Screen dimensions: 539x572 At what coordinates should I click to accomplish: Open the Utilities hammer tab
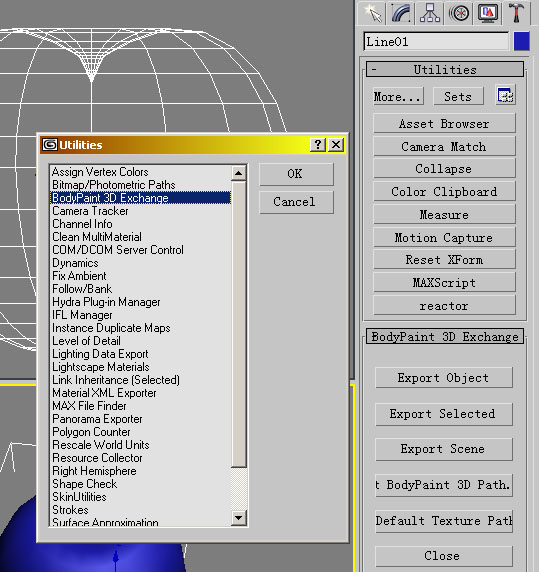pos(516,13)
